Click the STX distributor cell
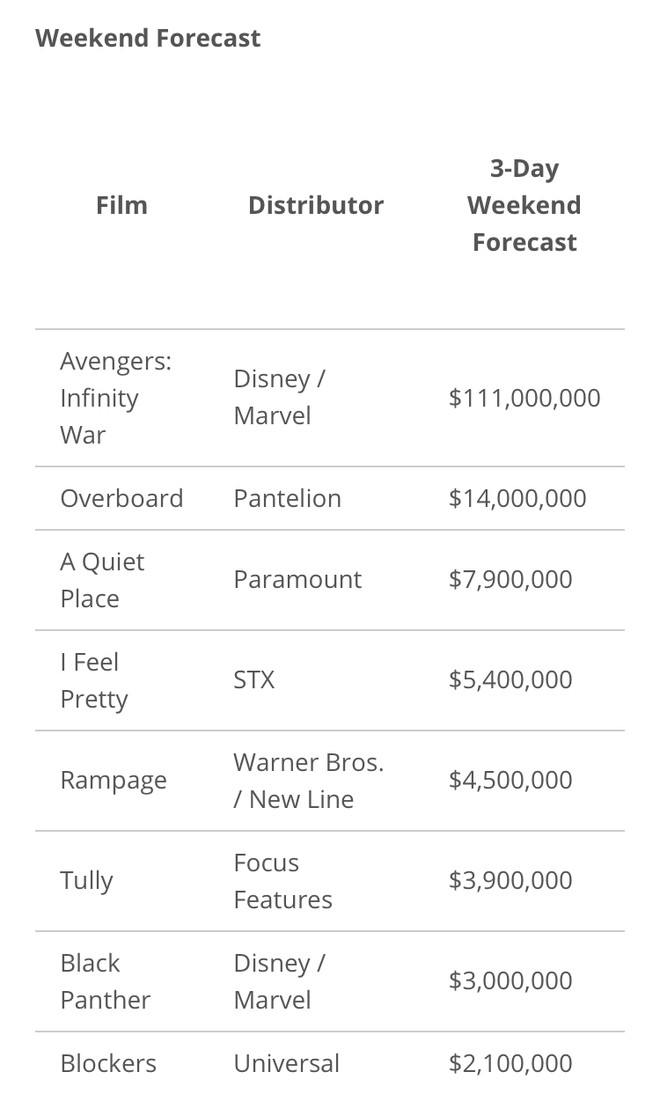 point(254,680)
